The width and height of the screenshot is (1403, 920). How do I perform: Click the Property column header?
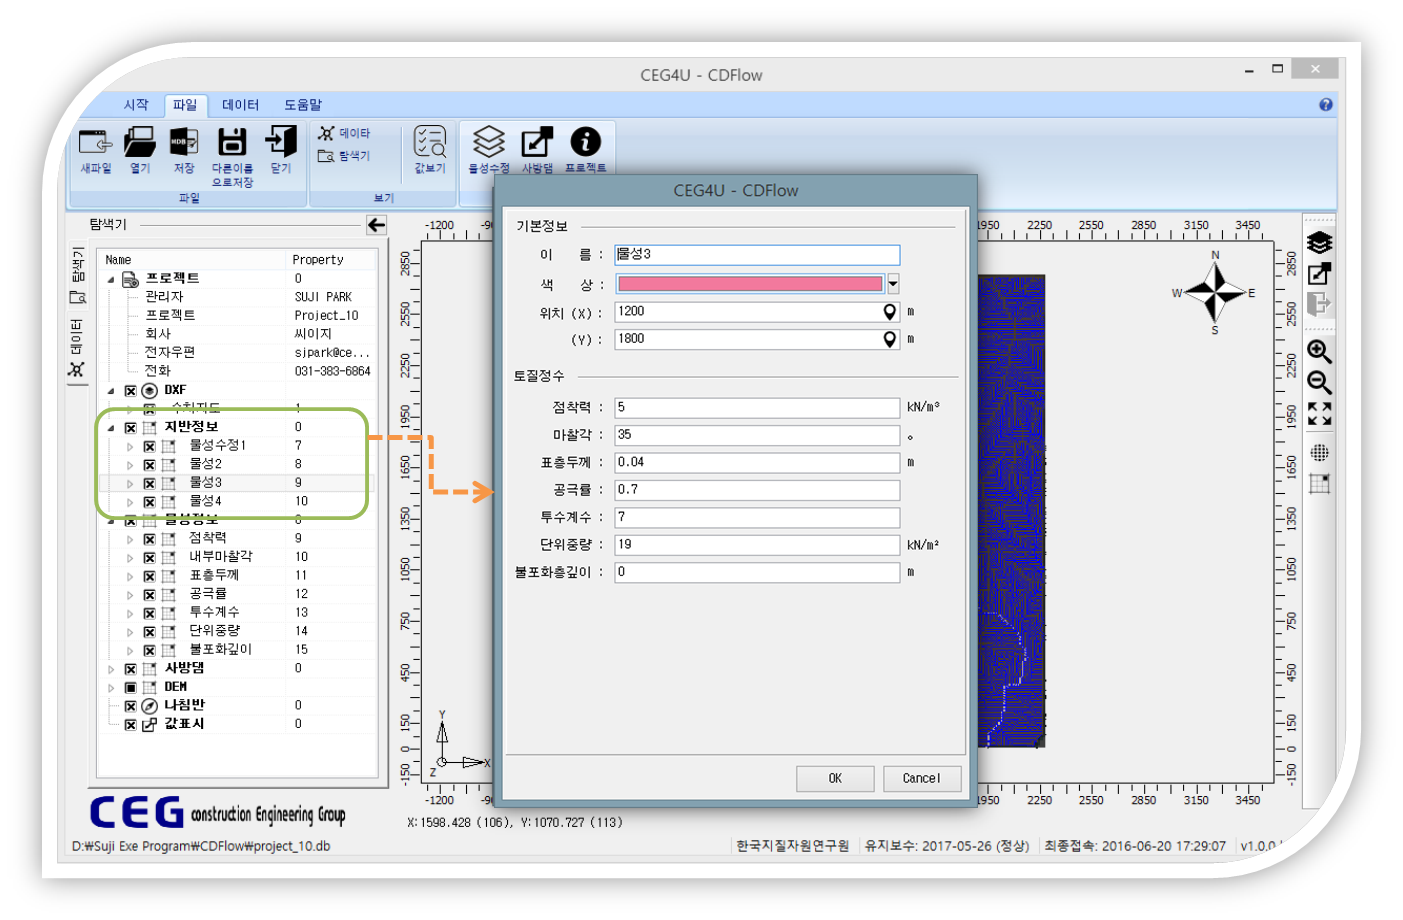pyautogui.click(x=318, y=259)
